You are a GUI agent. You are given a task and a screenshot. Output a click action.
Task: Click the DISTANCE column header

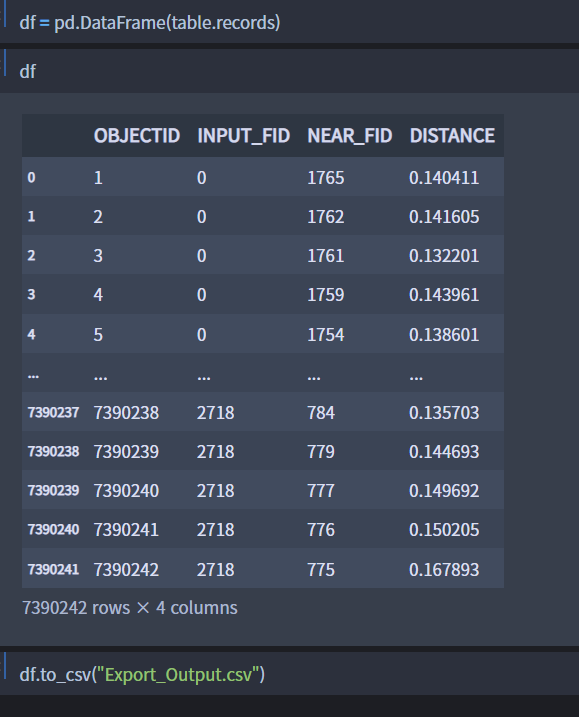(452, 136)
